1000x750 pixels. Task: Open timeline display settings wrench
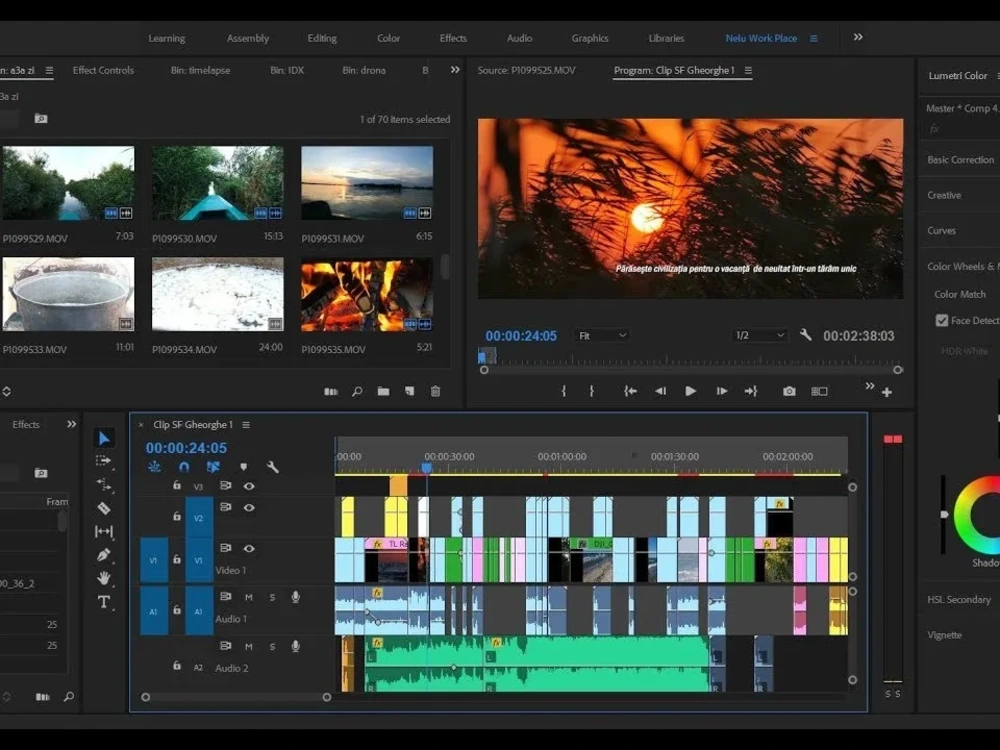(x=273, y=467)
